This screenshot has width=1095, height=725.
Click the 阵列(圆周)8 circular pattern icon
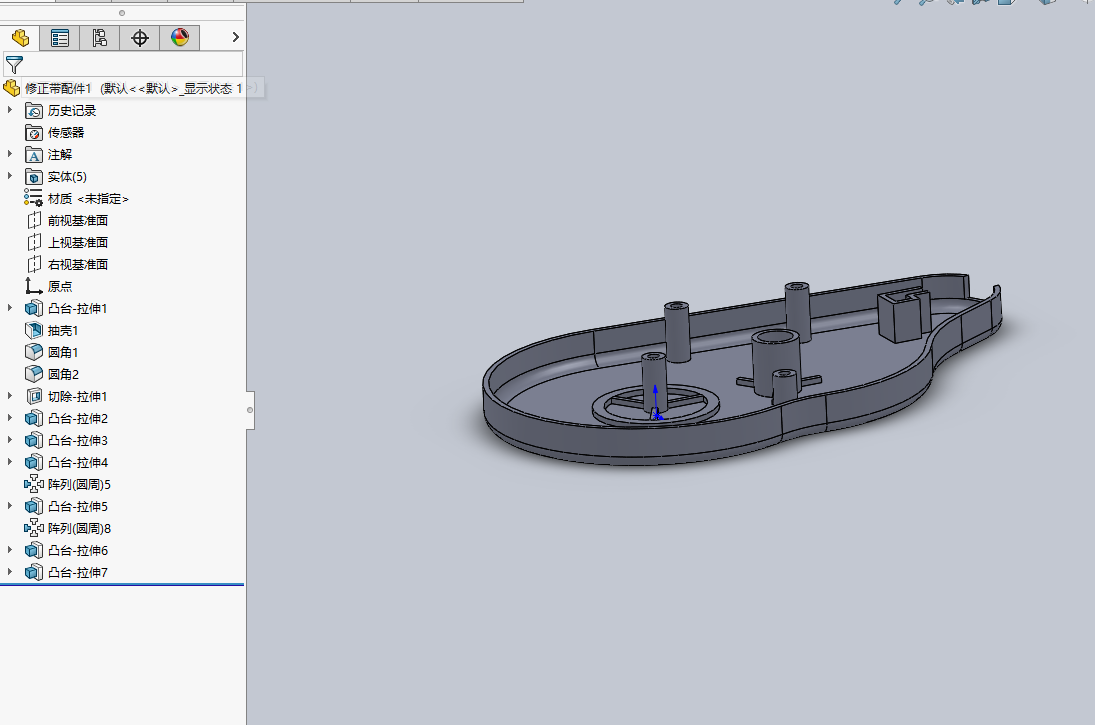[x=34, y=528]
